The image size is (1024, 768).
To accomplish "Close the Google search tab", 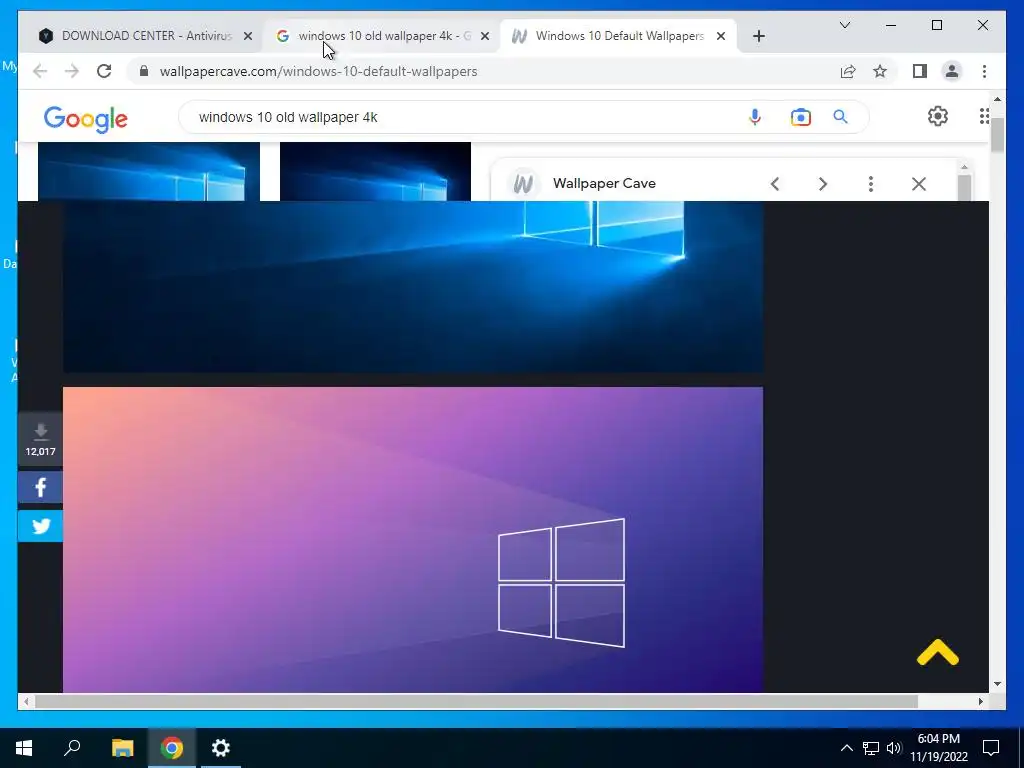I will (x=485, y=37).
